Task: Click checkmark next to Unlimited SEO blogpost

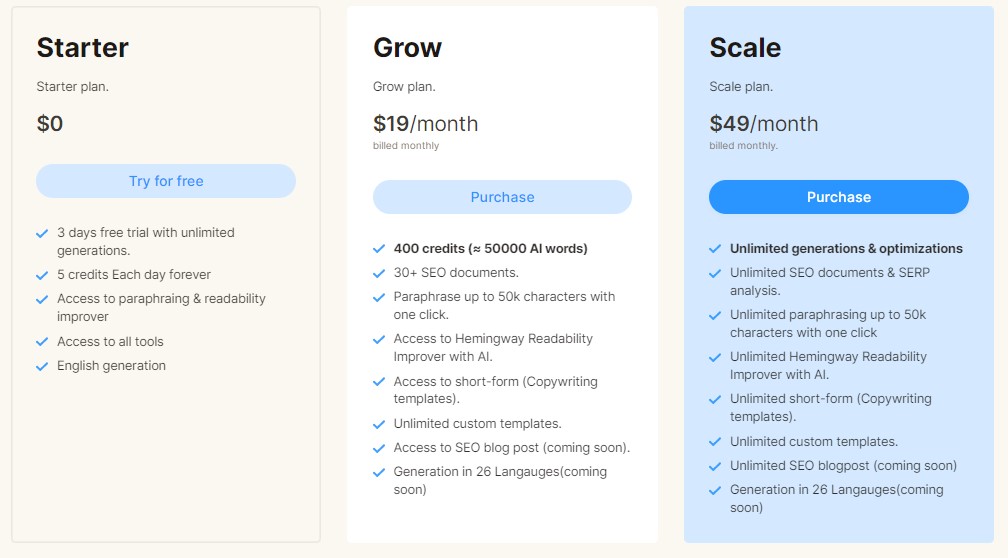Action: [x=715, y=466]
